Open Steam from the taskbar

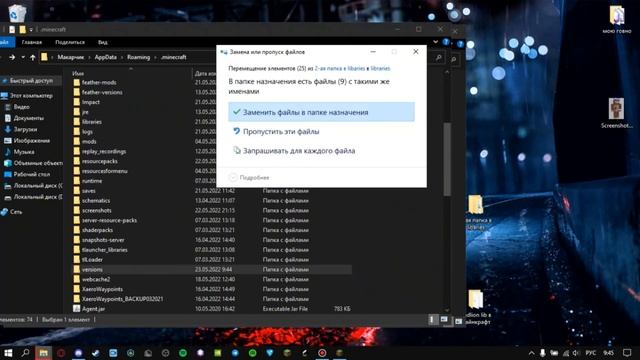(96, 353)
